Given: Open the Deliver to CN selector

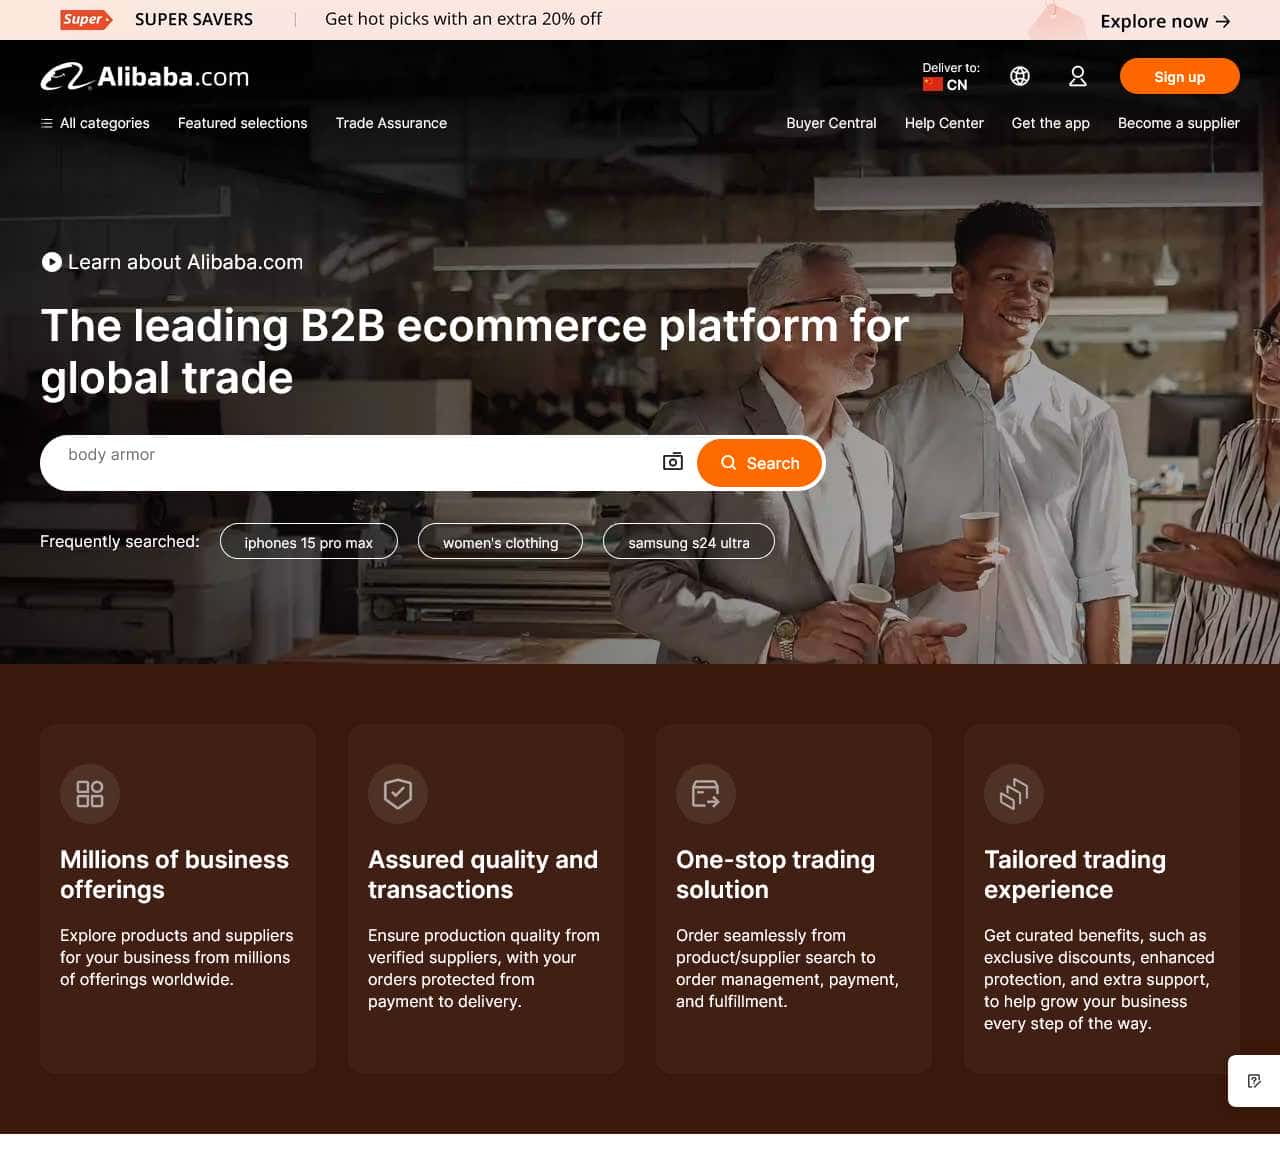Looking at the screenshot, I should click(x=950, y=77).
